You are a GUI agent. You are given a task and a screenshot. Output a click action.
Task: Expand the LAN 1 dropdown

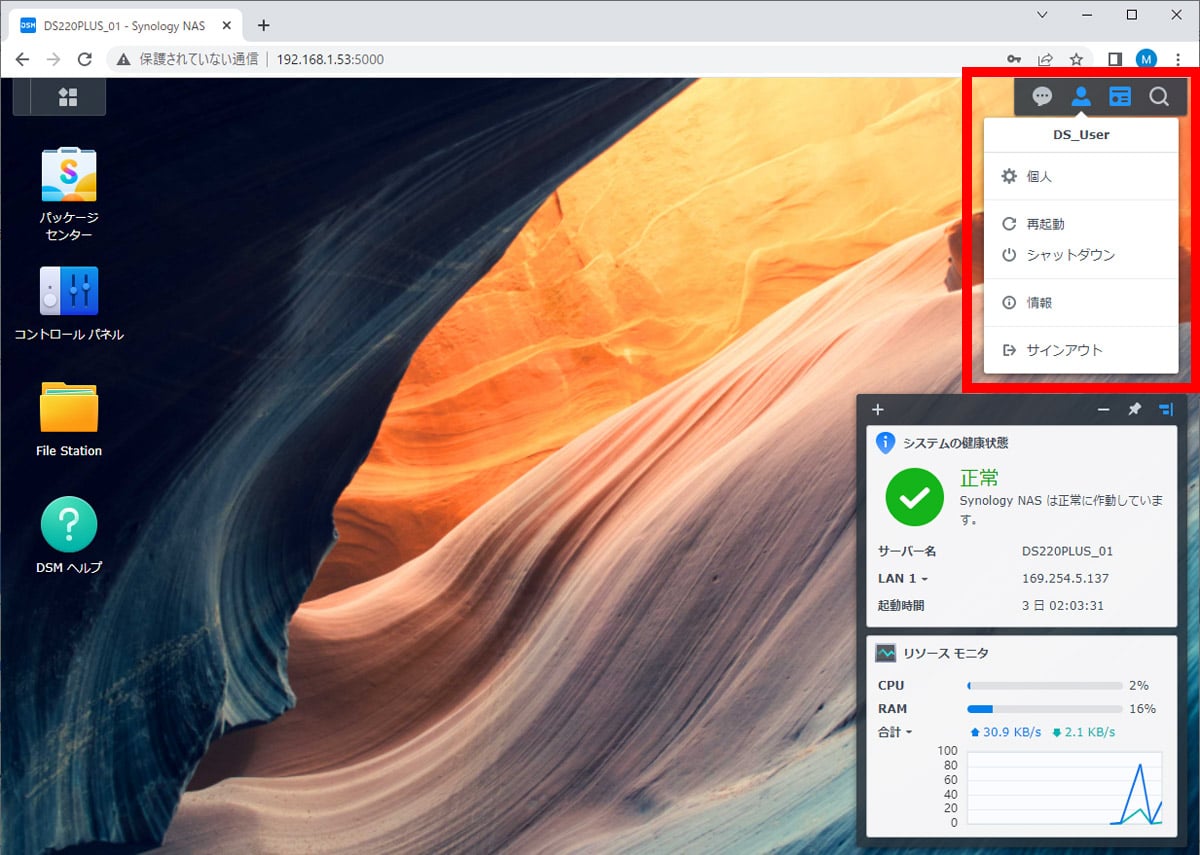903,579
